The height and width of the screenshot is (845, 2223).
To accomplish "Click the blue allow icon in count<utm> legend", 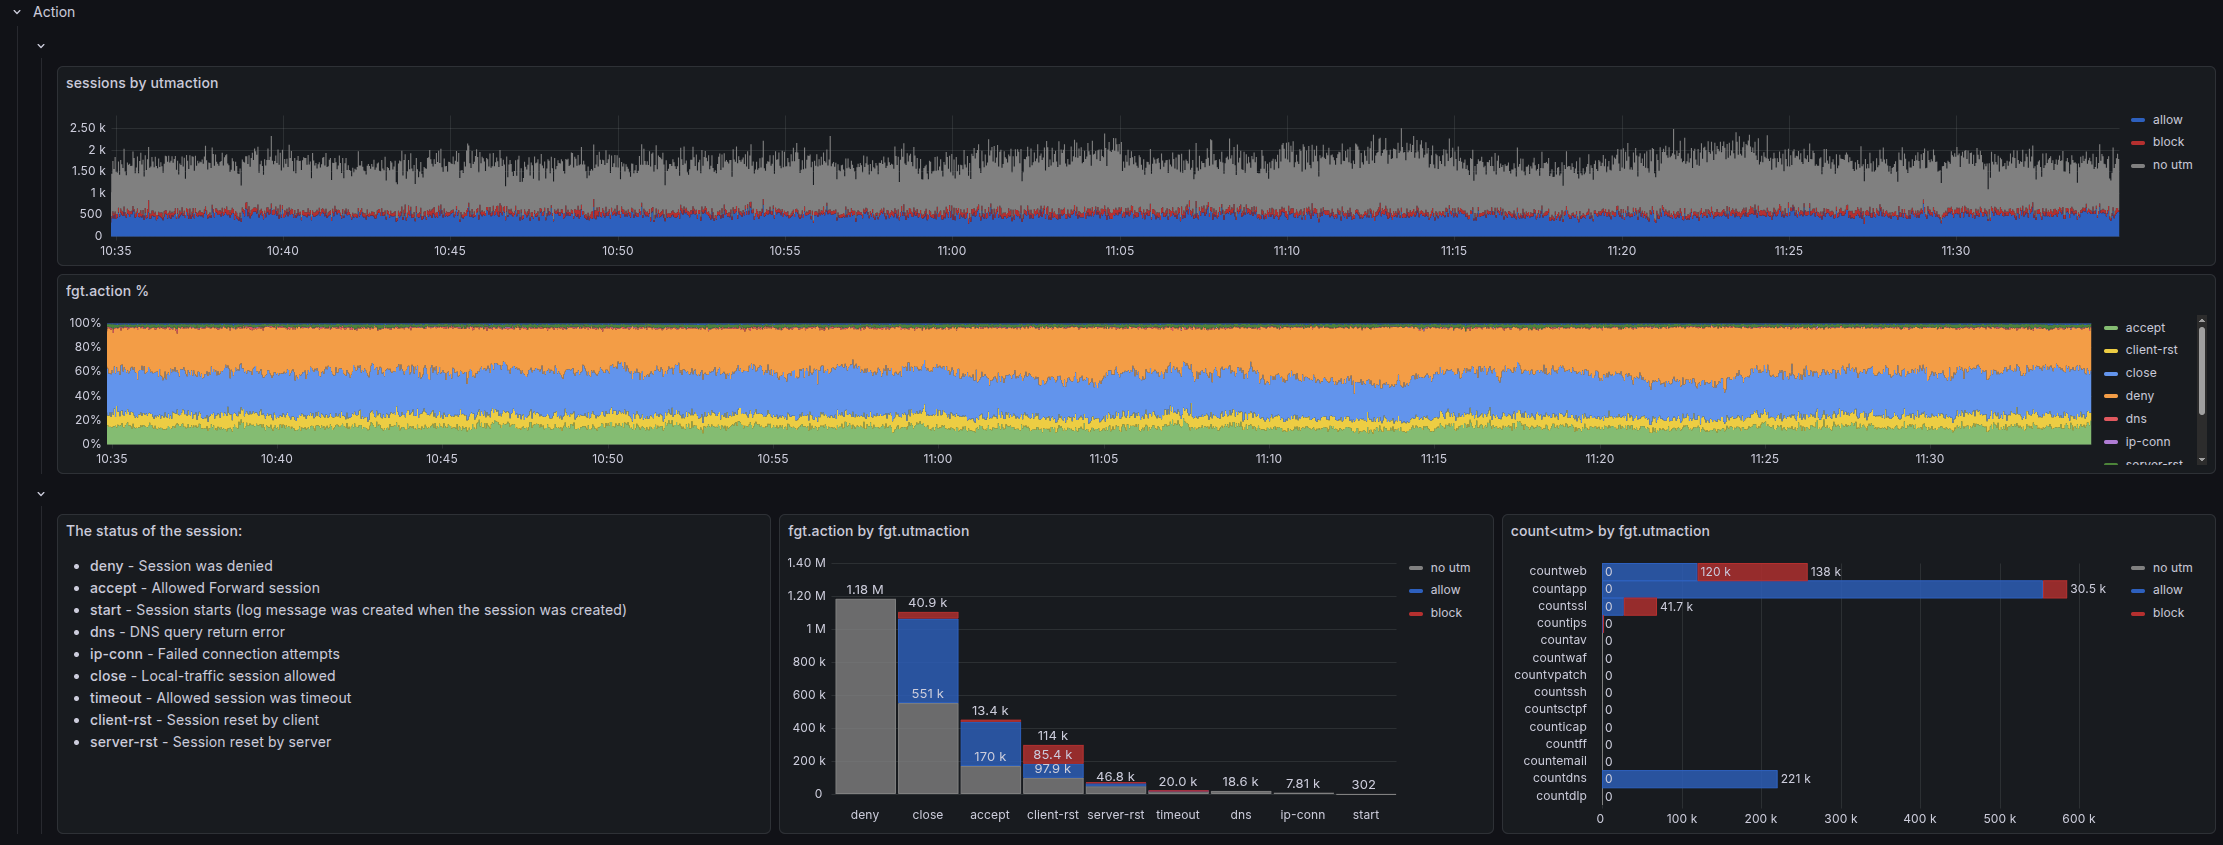I will [2138, 590].
